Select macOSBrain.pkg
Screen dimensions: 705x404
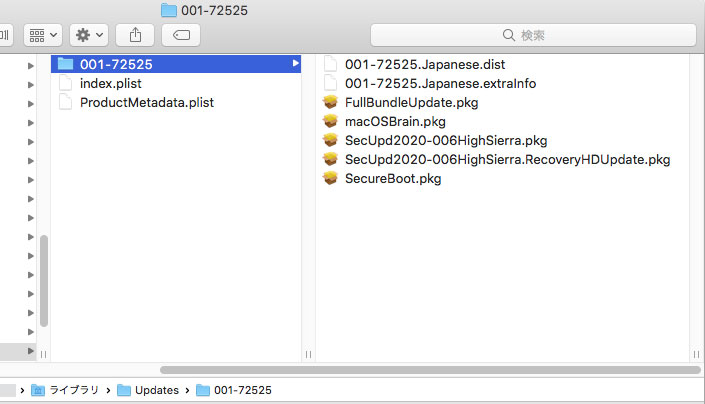(395, 122)
